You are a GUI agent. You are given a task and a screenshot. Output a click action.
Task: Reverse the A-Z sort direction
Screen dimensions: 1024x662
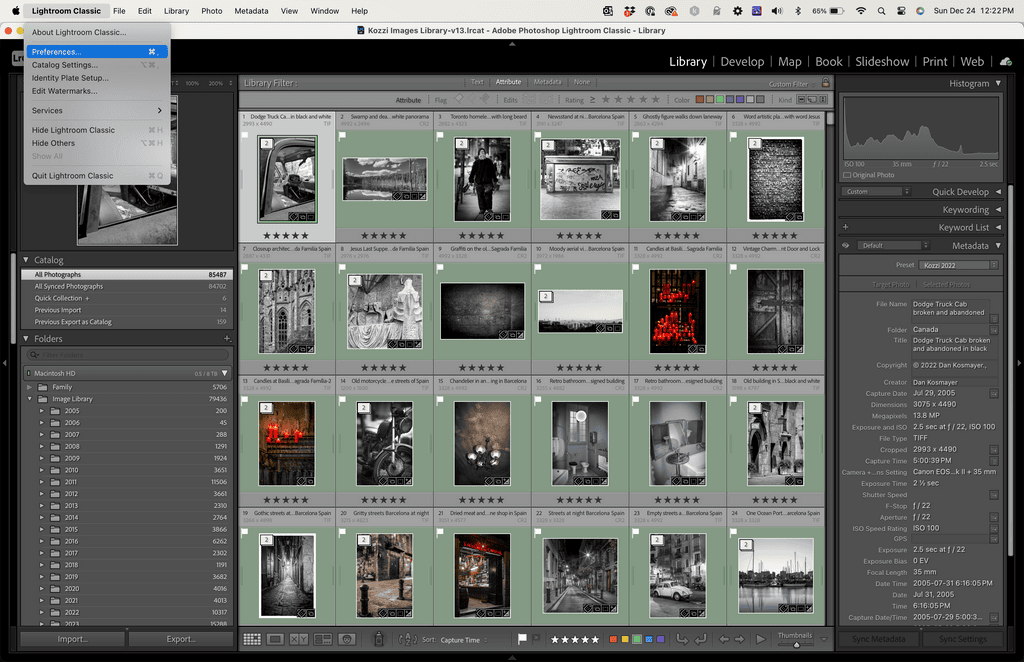[408, 640]
